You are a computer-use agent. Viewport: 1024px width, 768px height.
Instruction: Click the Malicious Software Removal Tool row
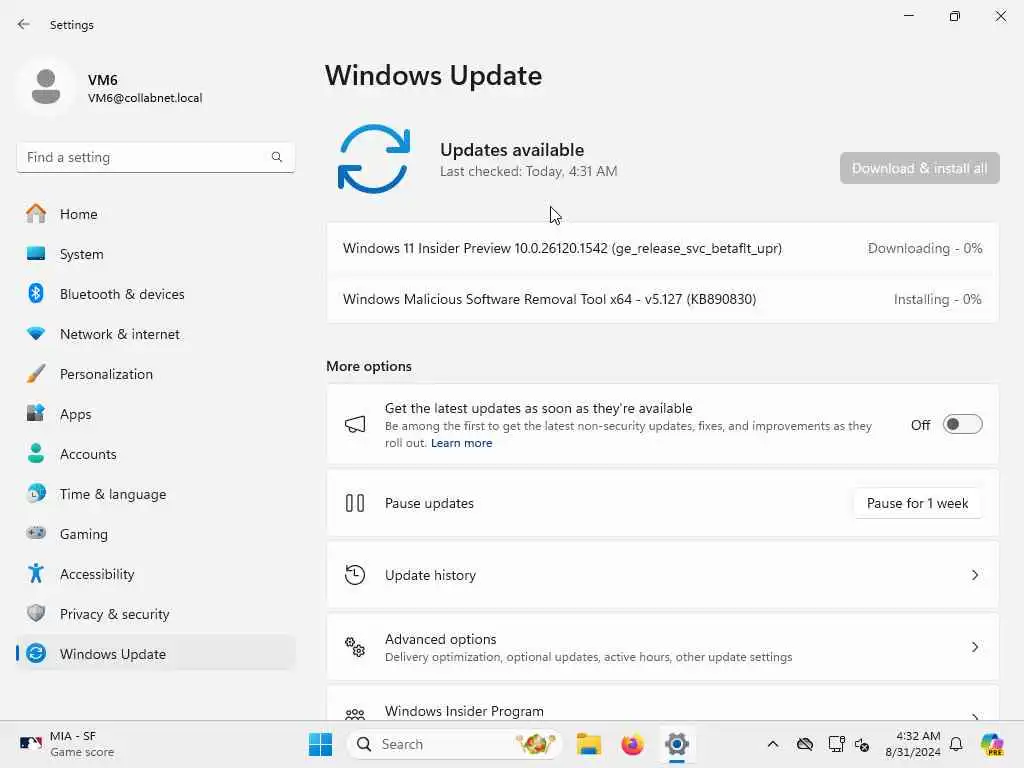click(662, 298)
